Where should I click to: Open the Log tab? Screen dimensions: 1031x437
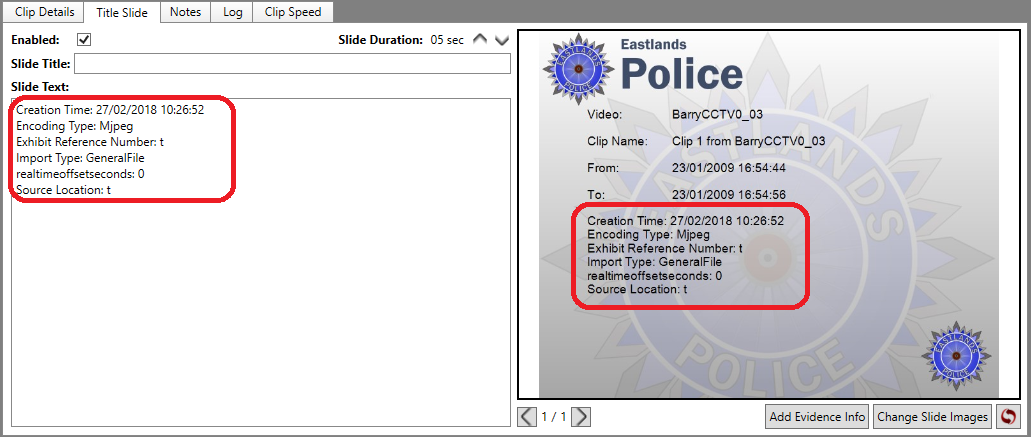pyautogui.click(x=232, y=12)
